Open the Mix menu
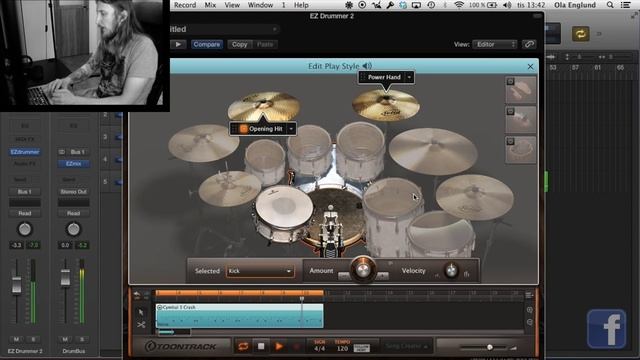This screenshot has height=360, width=640. 210,5
